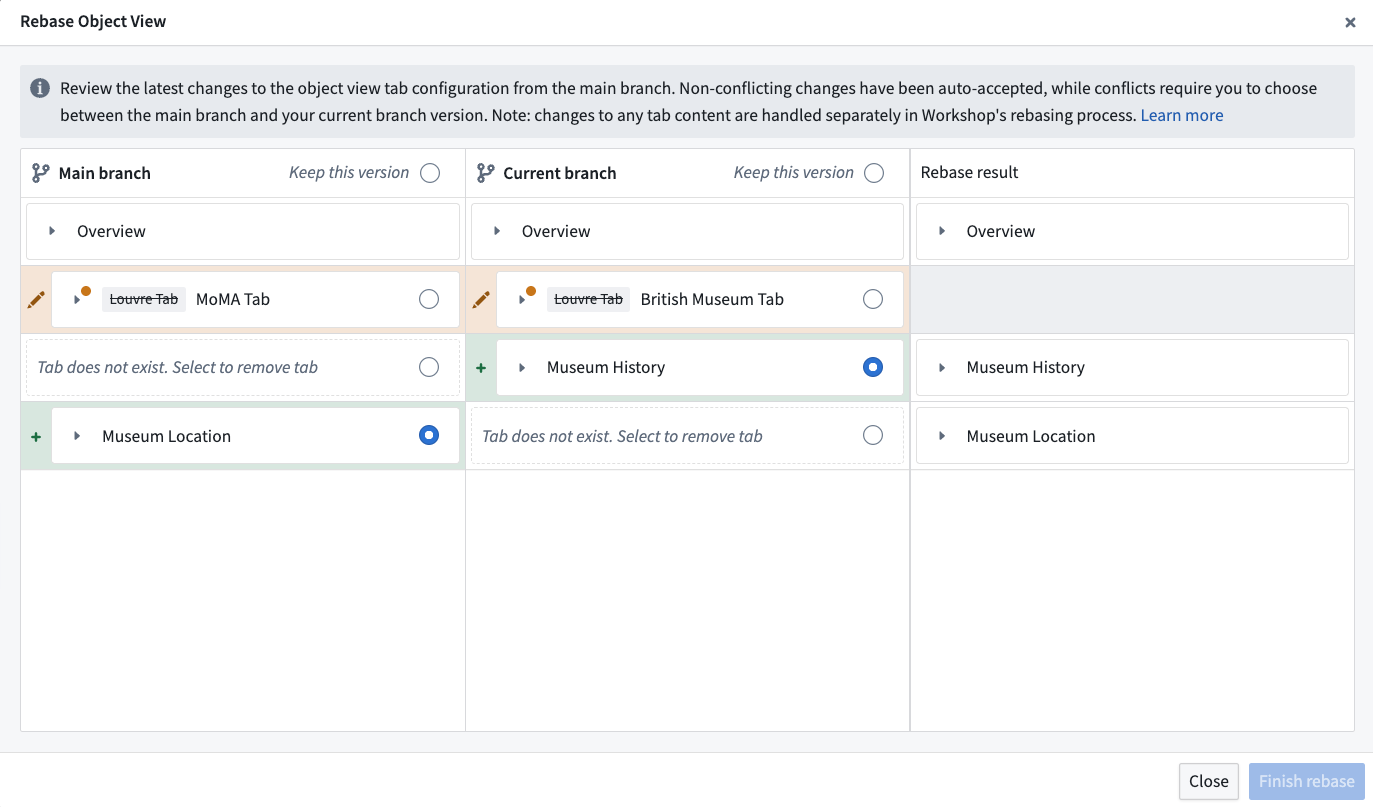
Task: Expand Museum Location in the Main branch column
Action: point(76,435)
